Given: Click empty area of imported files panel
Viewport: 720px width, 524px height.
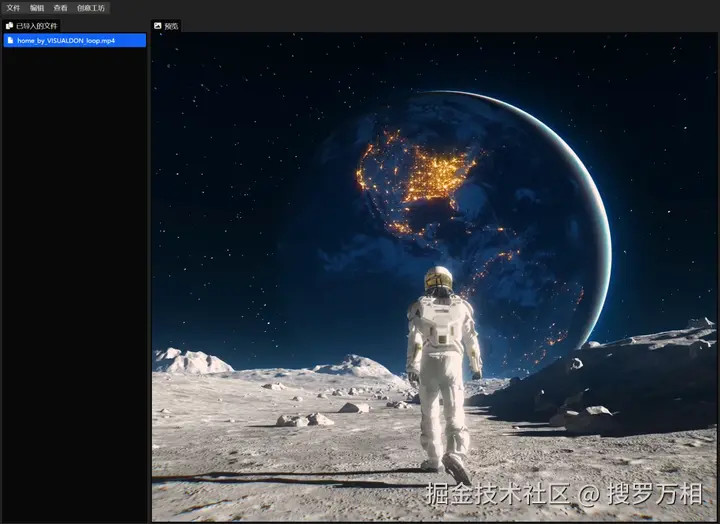Looking at the screenshot, I should 75,276.
